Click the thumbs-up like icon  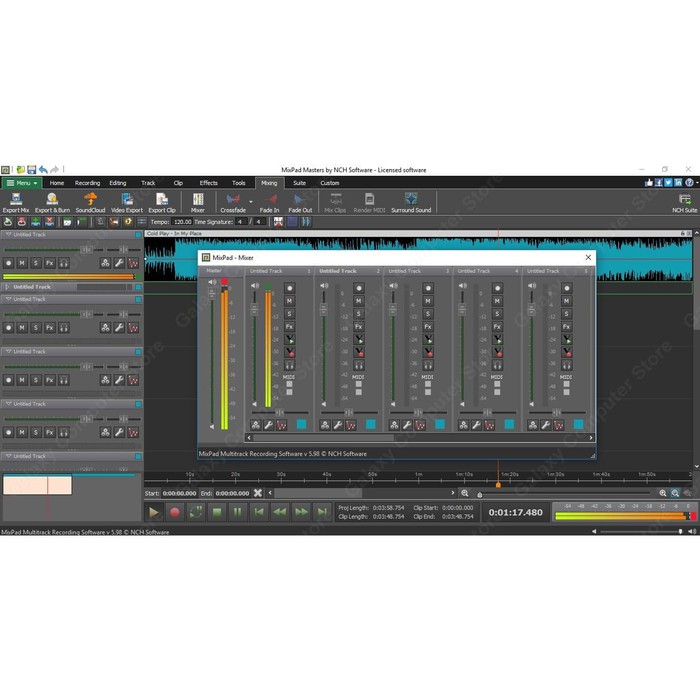point(649,182)
